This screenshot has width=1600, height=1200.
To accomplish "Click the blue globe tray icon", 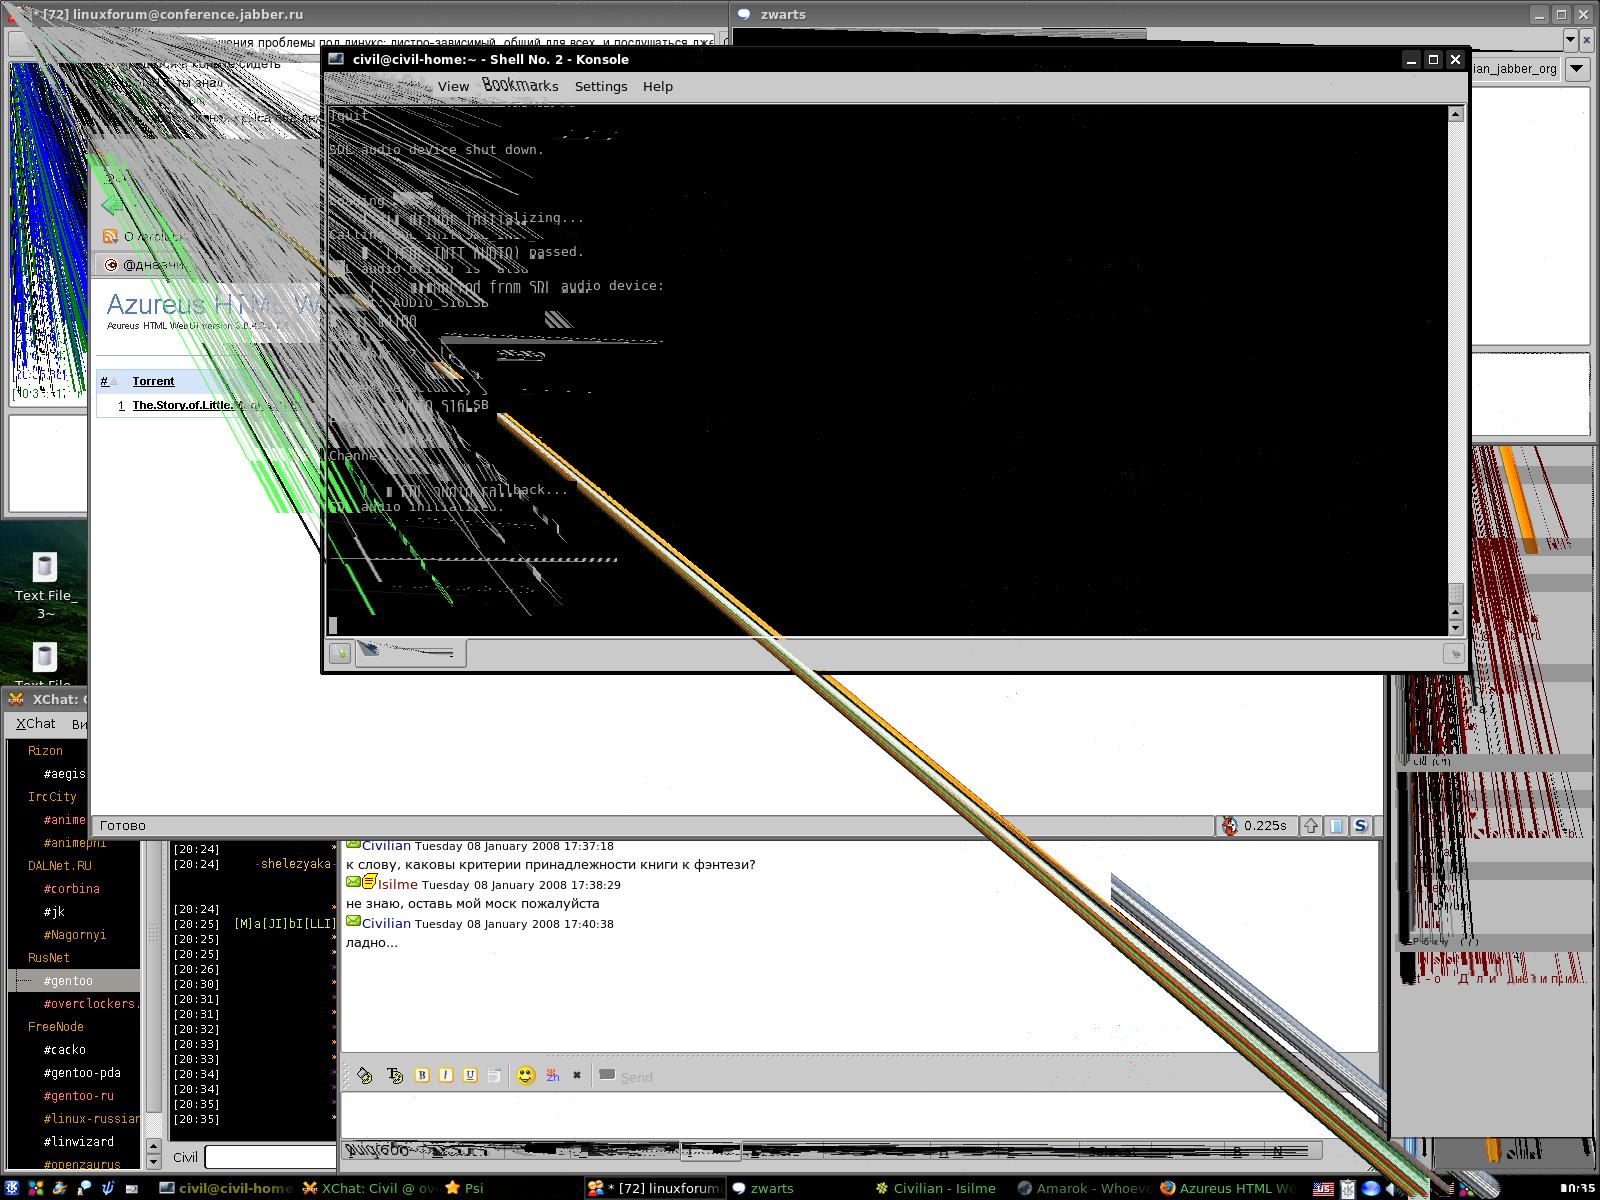I will (1370, 1189).
